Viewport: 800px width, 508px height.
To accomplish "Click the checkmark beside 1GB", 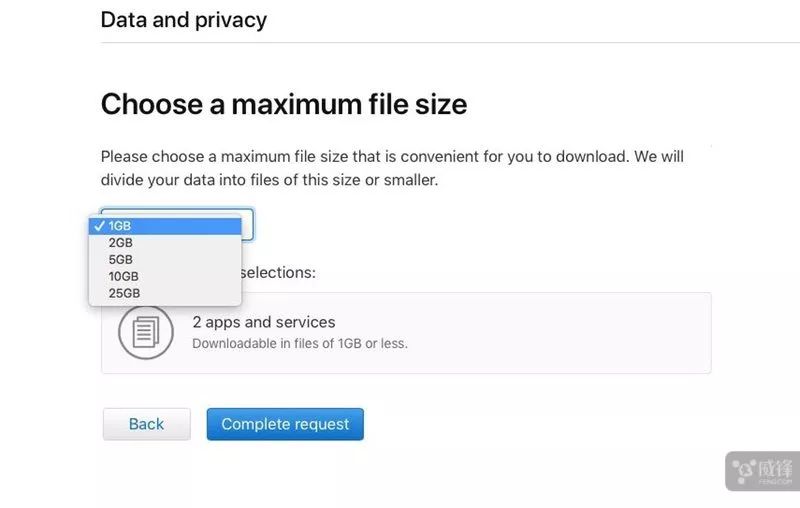I will (100, 226).
